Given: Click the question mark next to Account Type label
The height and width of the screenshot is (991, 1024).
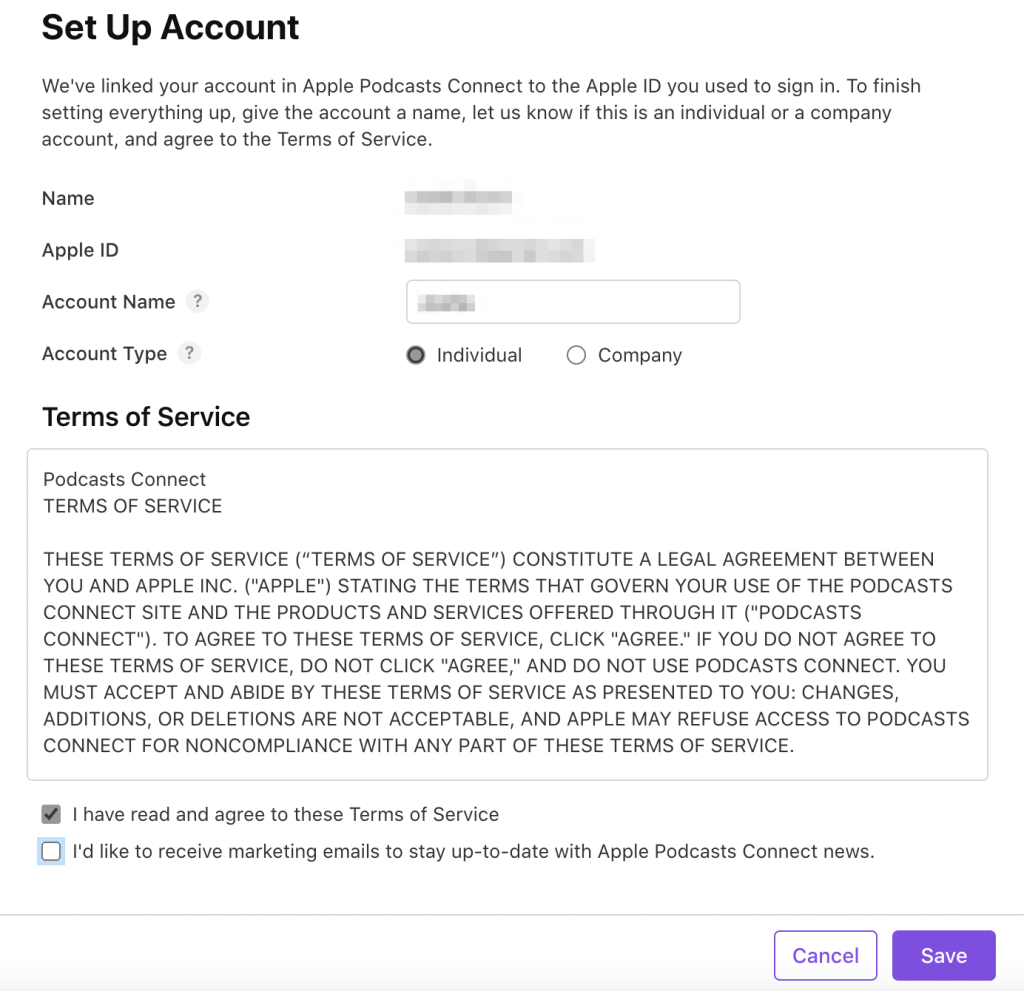Looking at the screenshot, I should (189, 353).
